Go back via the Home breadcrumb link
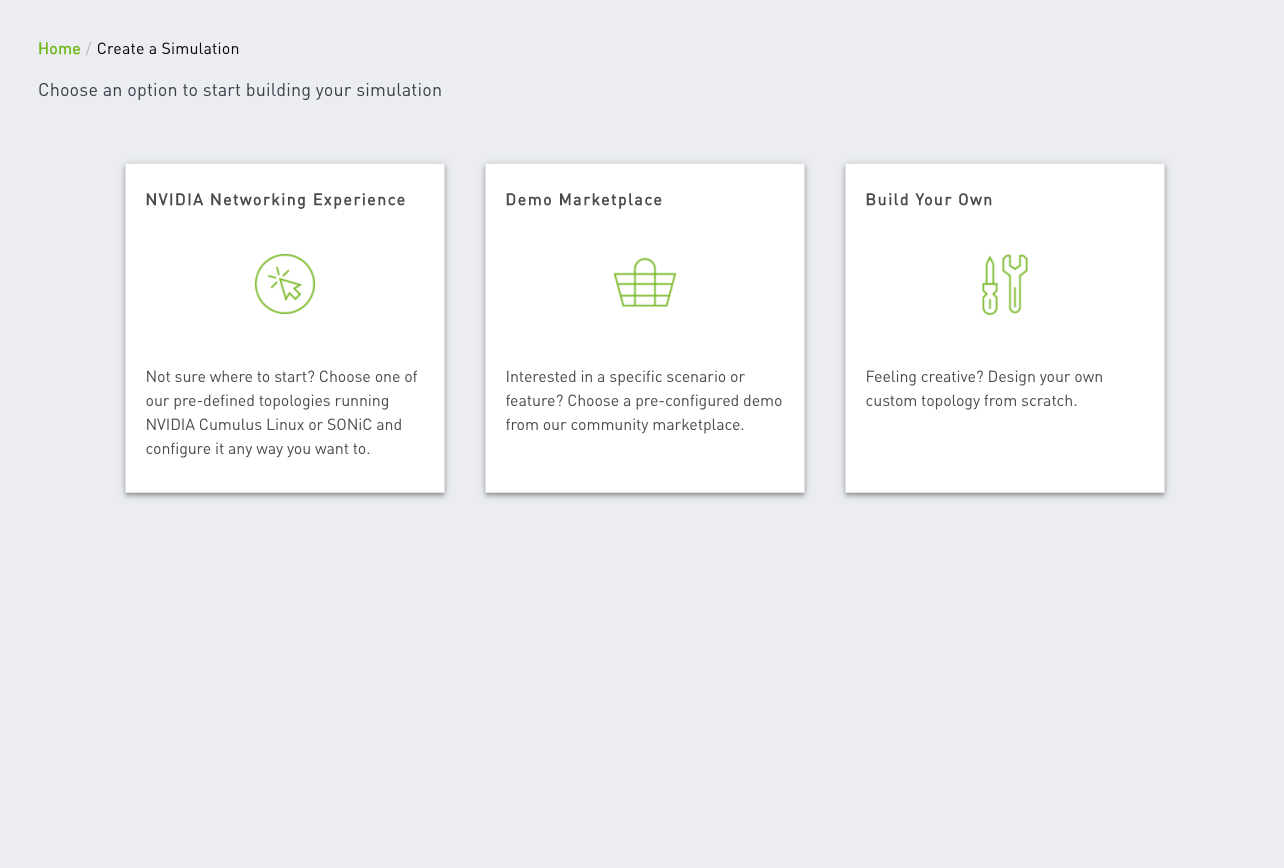Screen dimensions: 1284x868 pyautogui.click(x=59, y=49)
